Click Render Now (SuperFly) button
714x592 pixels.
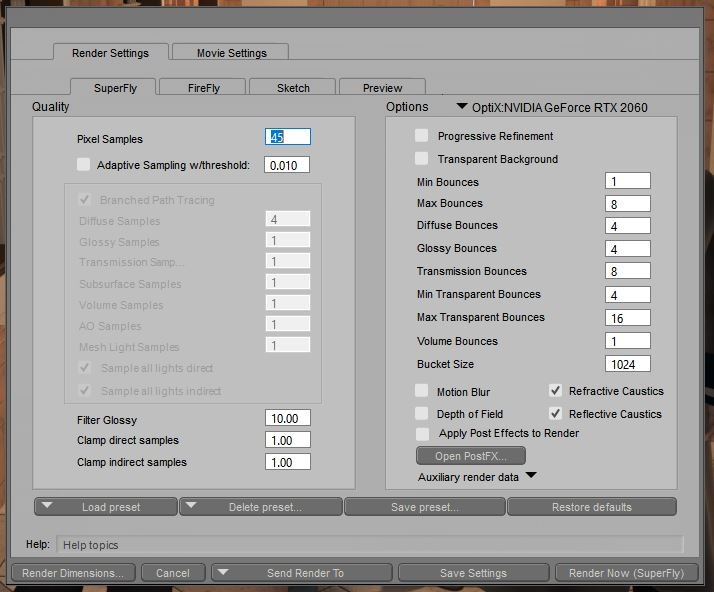click(x=626, y=573)
